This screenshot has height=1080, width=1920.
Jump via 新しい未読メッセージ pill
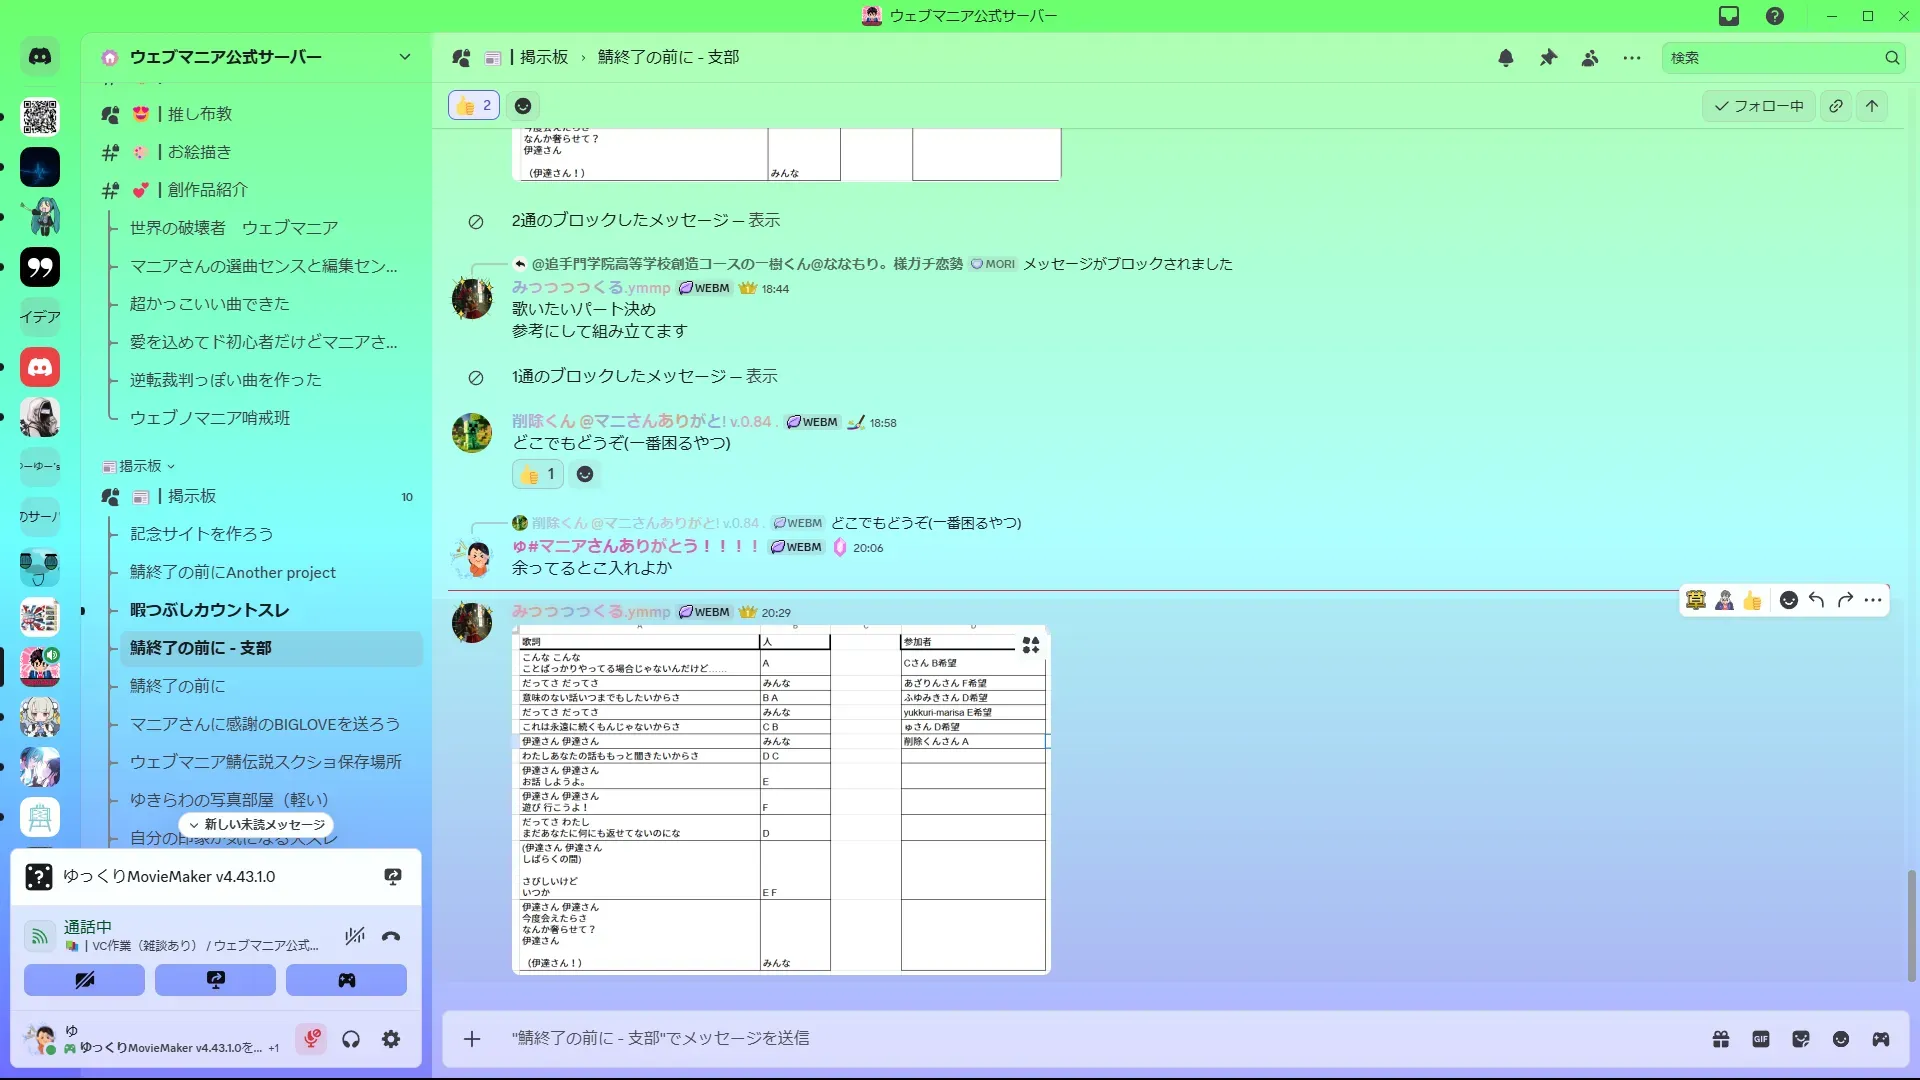click(x=257, y=824)
